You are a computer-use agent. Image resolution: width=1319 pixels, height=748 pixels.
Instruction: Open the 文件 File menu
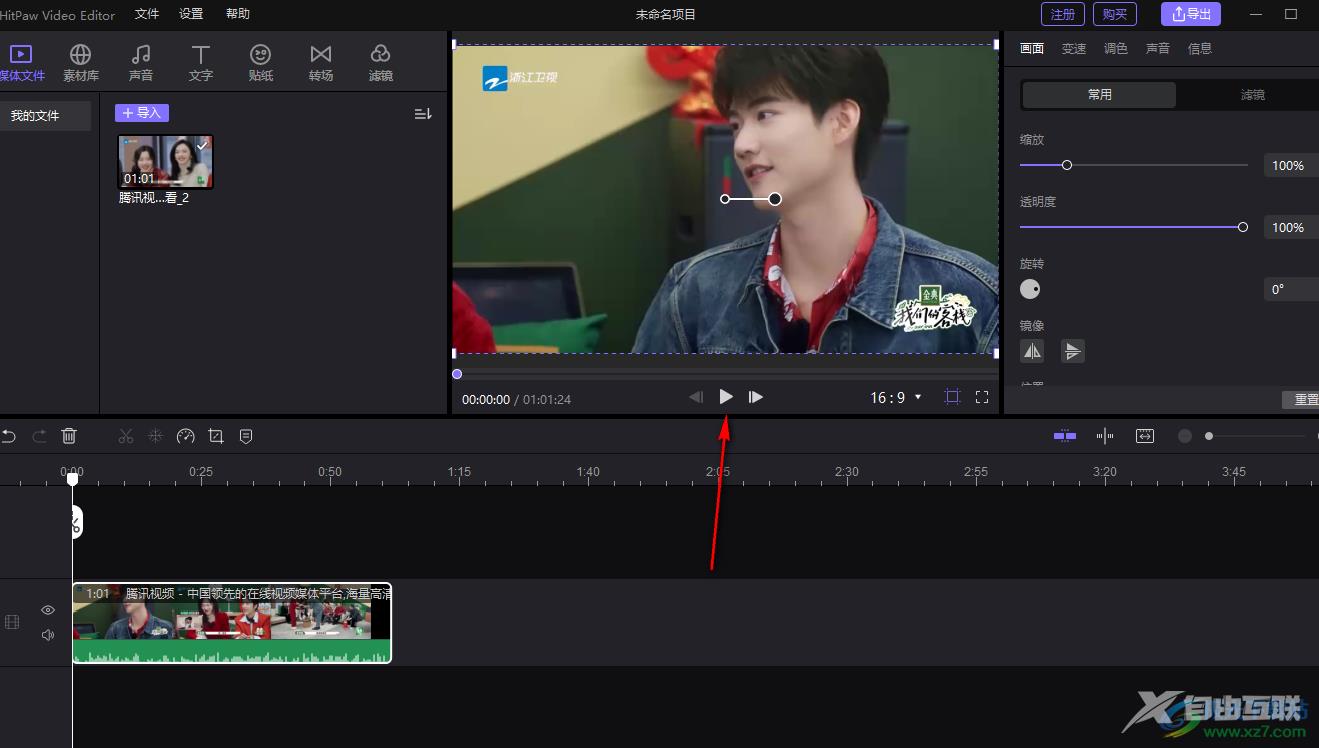(x=147, y=14)
